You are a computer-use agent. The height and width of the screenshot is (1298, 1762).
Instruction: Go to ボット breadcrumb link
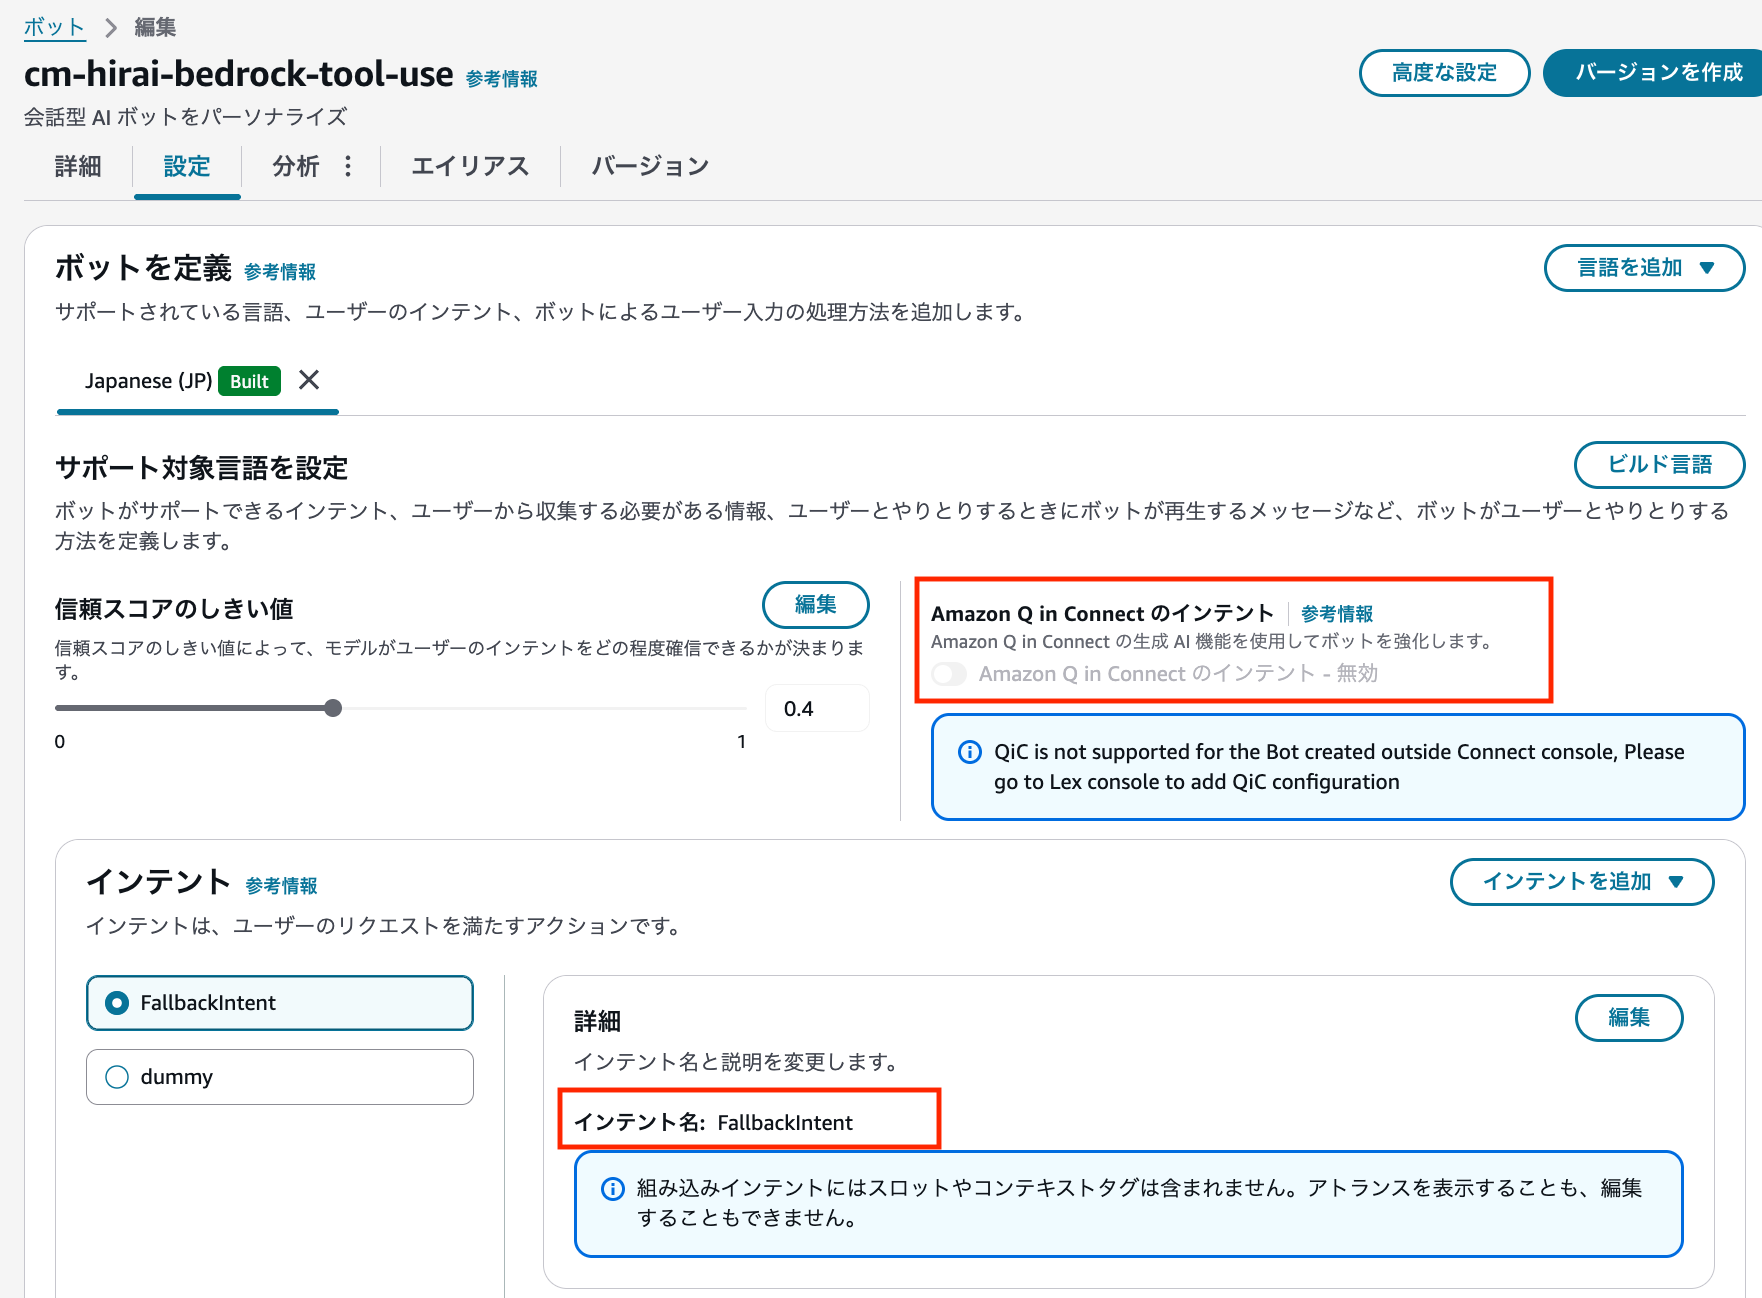coord(54,27)
